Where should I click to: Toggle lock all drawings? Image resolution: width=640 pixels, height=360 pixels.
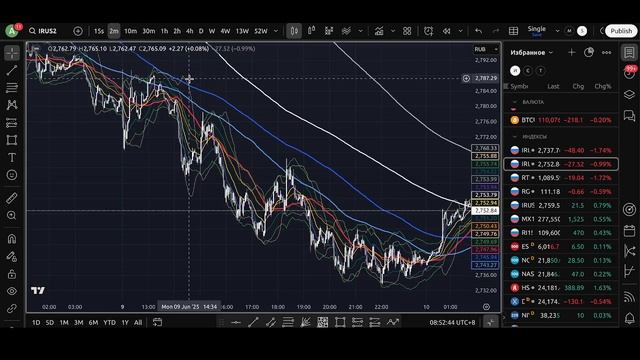[x=12, y=274]
